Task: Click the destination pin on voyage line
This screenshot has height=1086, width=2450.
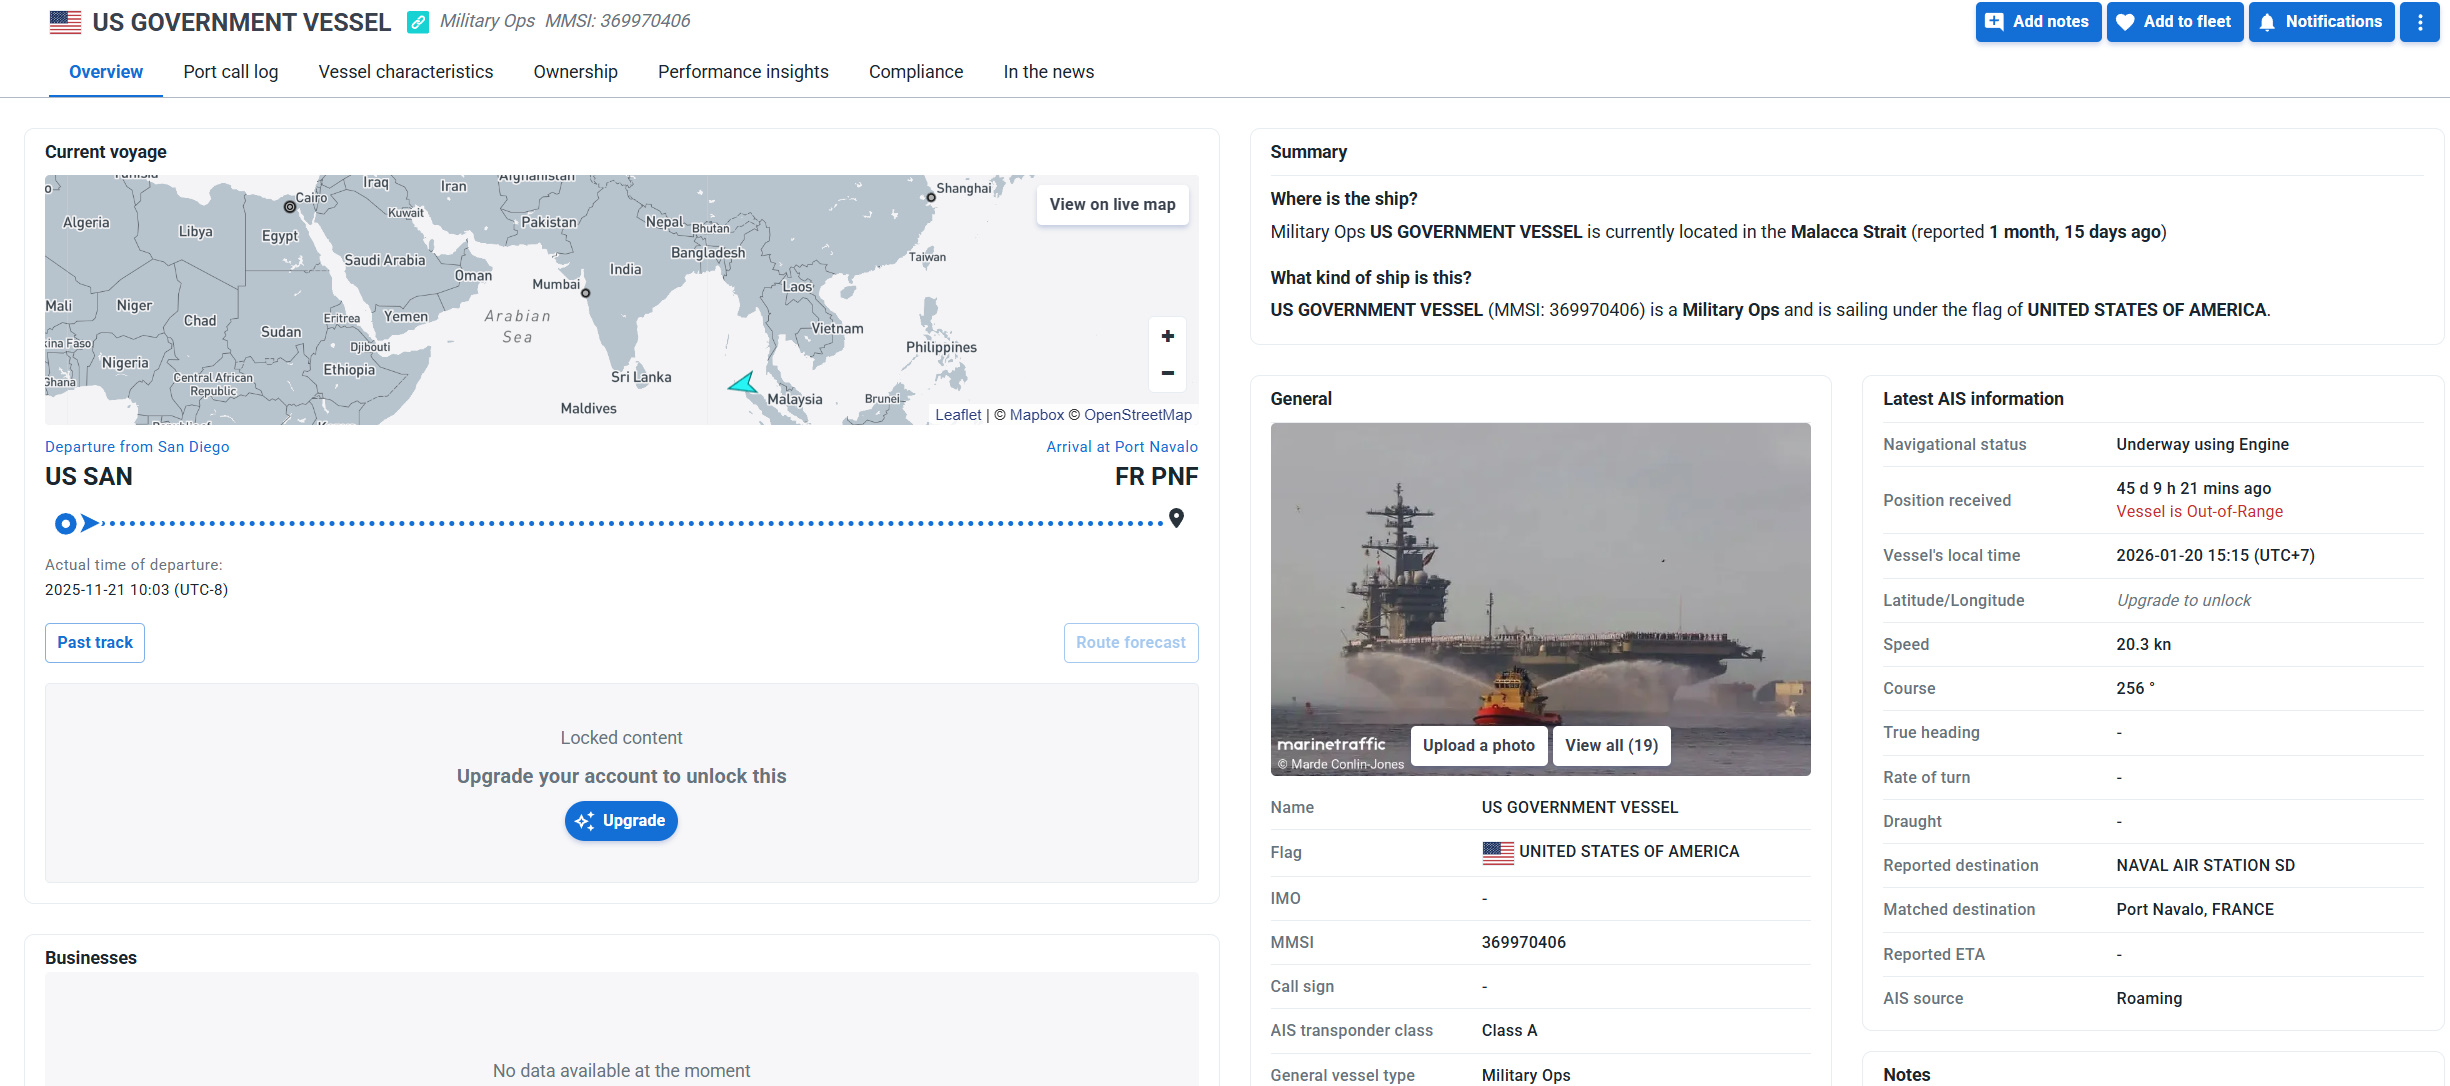Action: [x=1176, y=518]
